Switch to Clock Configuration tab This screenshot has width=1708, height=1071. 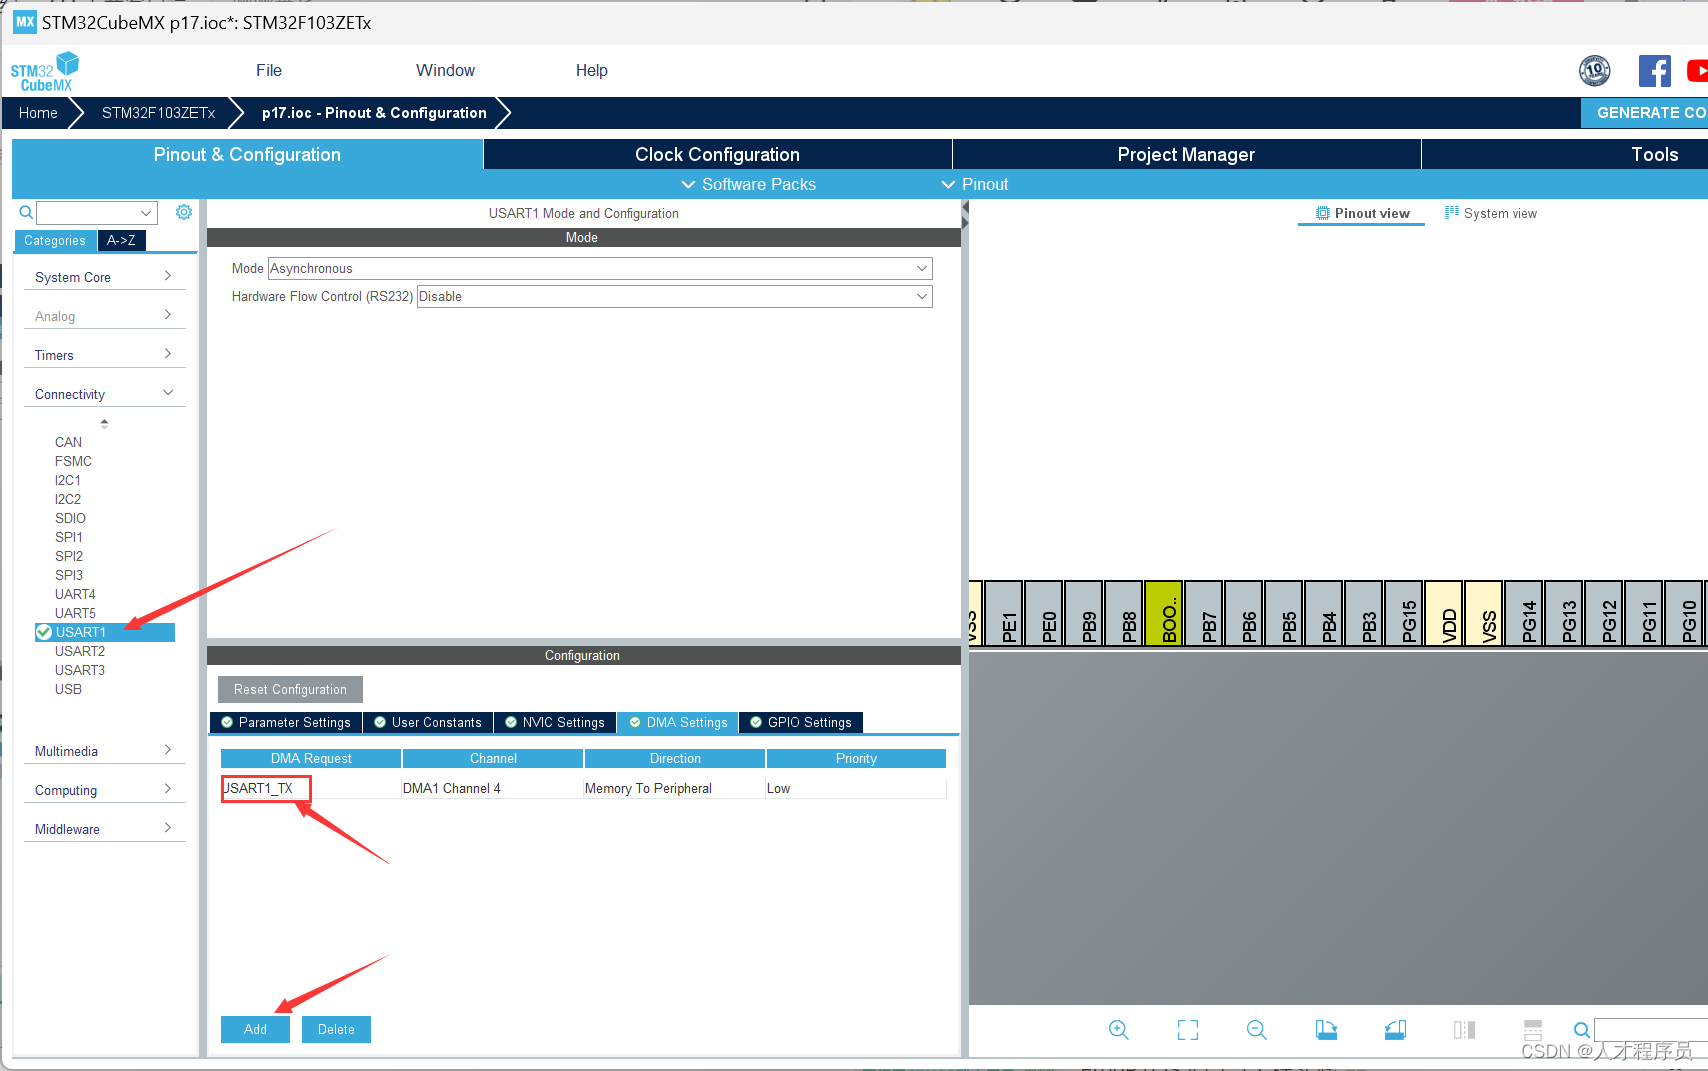717,154
